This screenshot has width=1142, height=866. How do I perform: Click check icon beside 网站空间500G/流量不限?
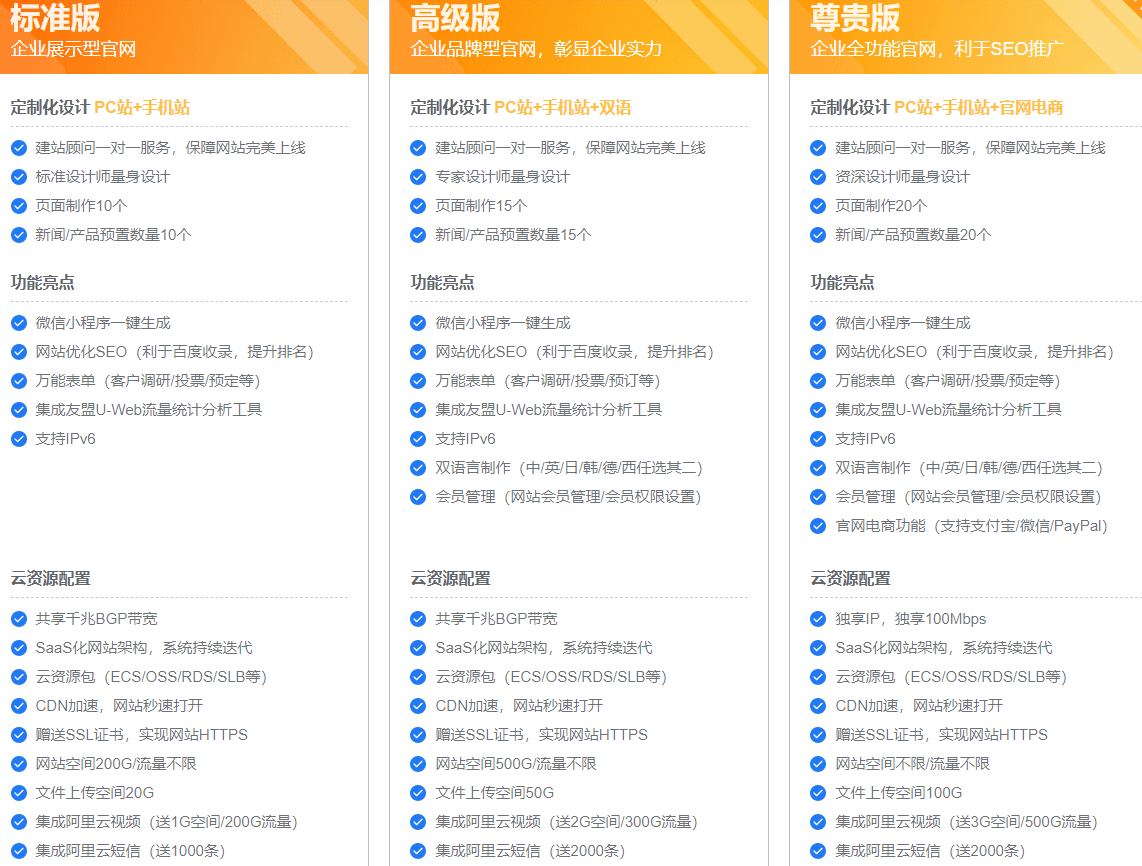tap(418, 764)
